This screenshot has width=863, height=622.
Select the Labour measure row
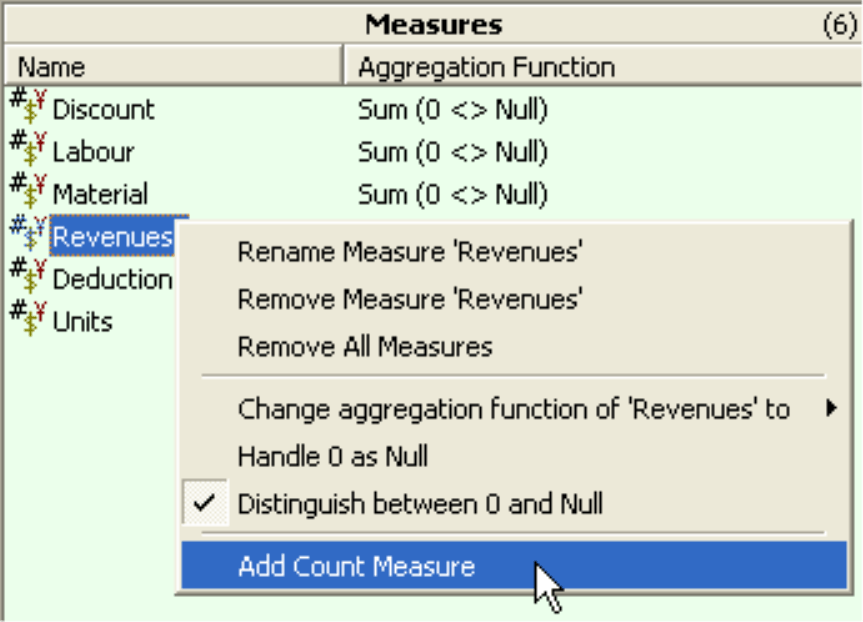[93, 152]
